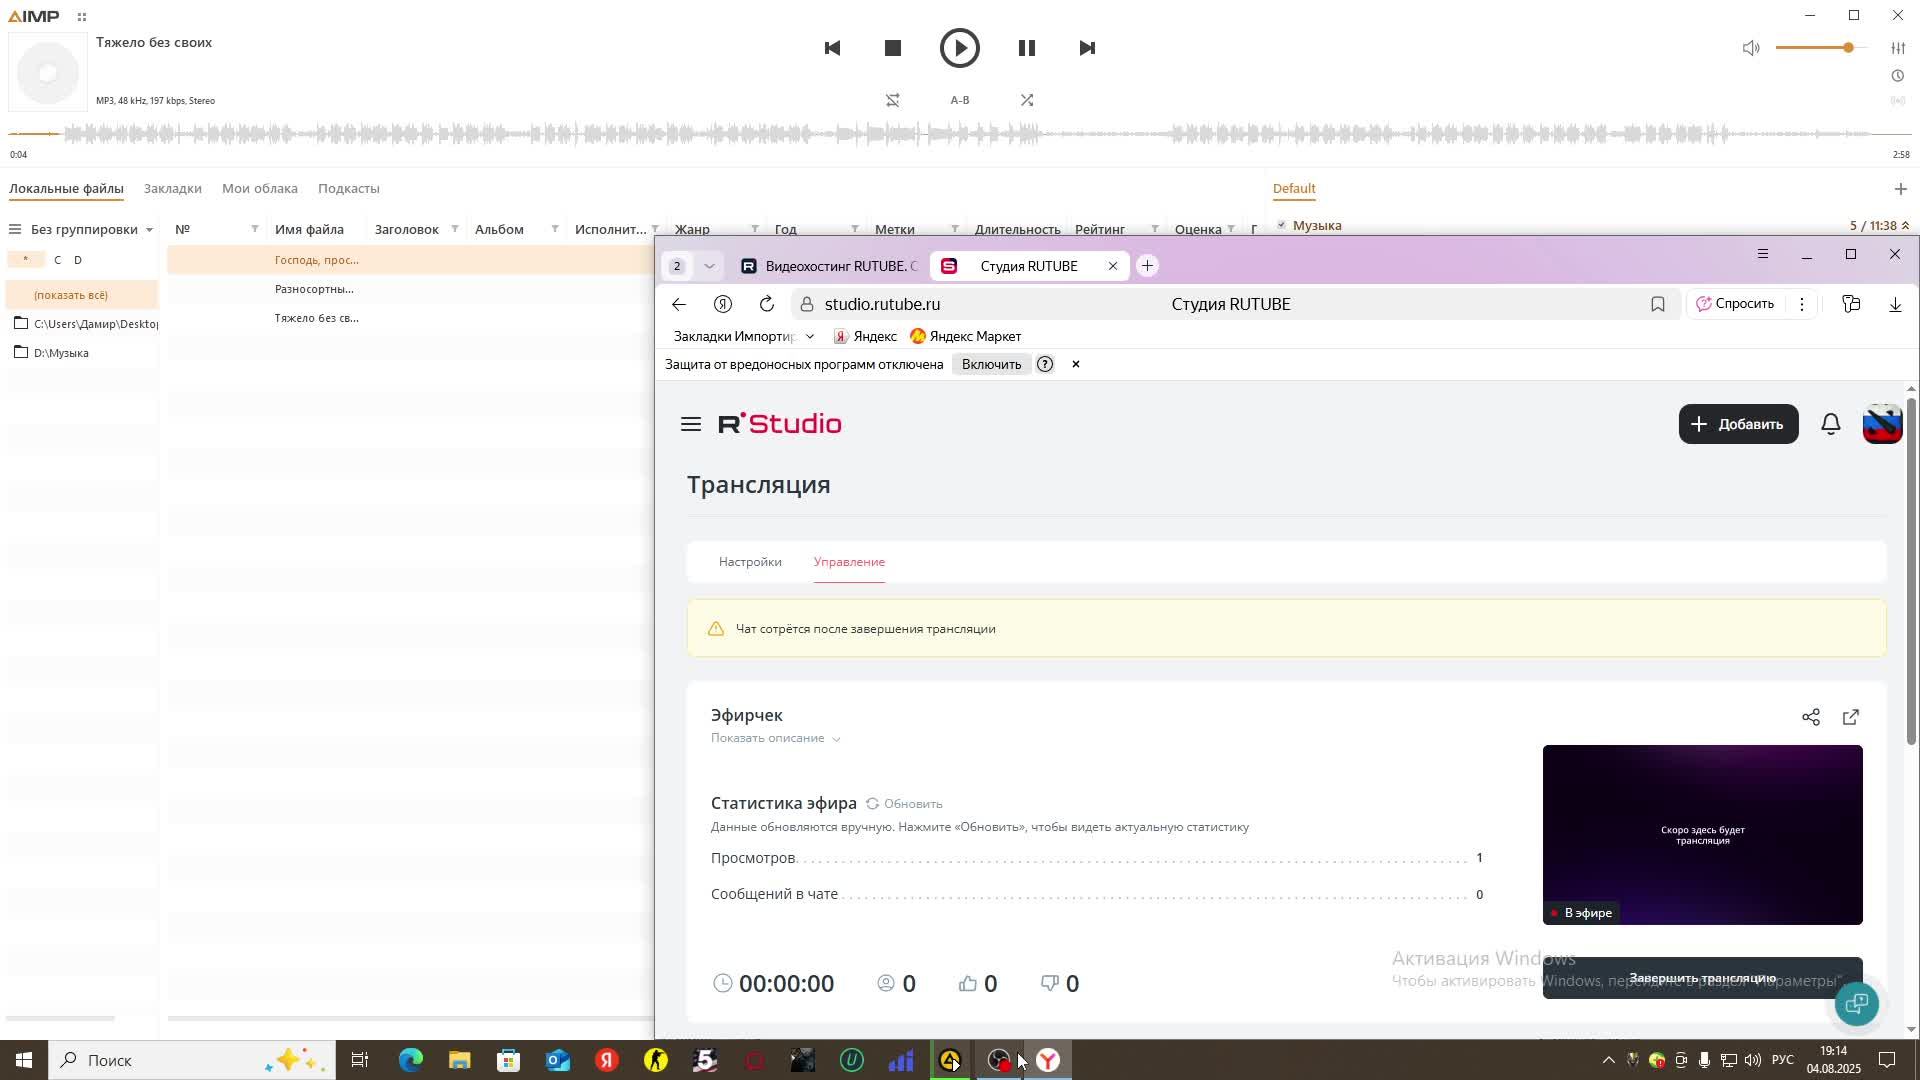Expand the Без группировки dropdown
1920x1080 pixels.
pyautogui.click(x=149, y=230)
